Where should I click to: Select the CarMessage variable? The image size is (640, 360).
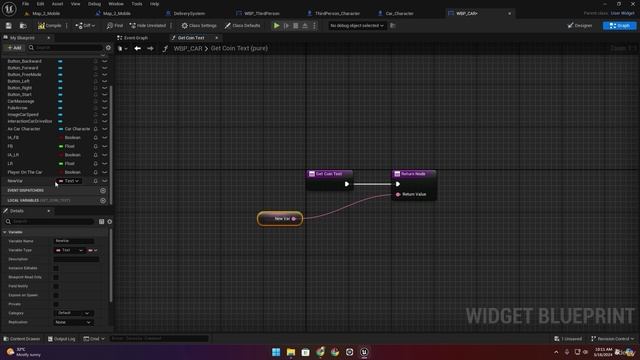21,101
